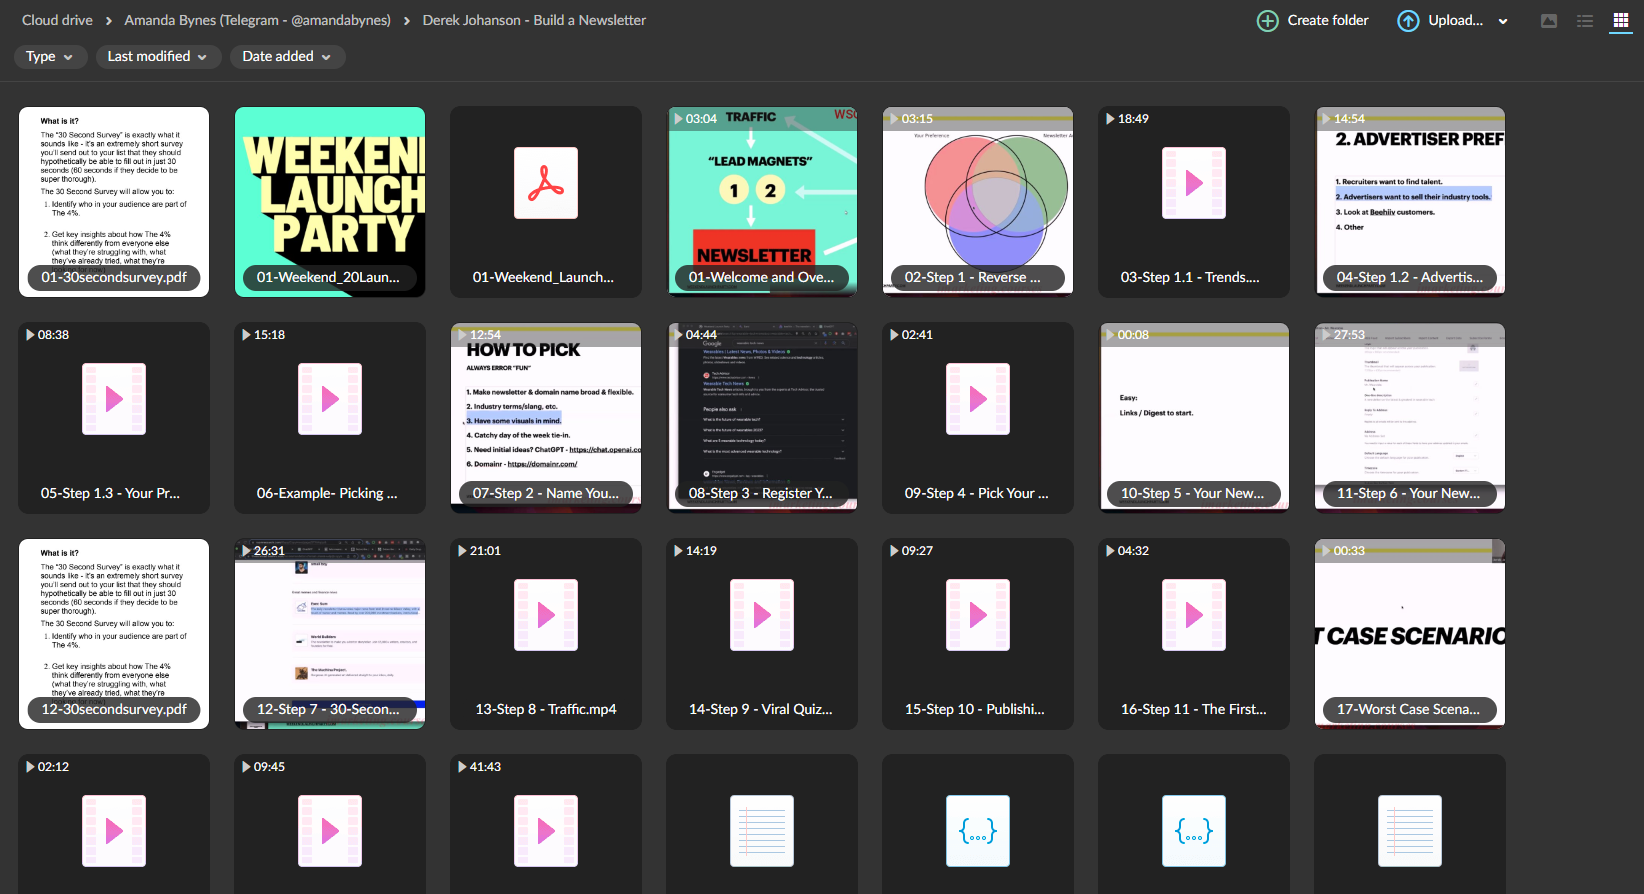The height and width of the screenshot is (894, 1644).
Task: Click video file icon for 03-Step 1.1 - Trends
Action: (1194, 183)
